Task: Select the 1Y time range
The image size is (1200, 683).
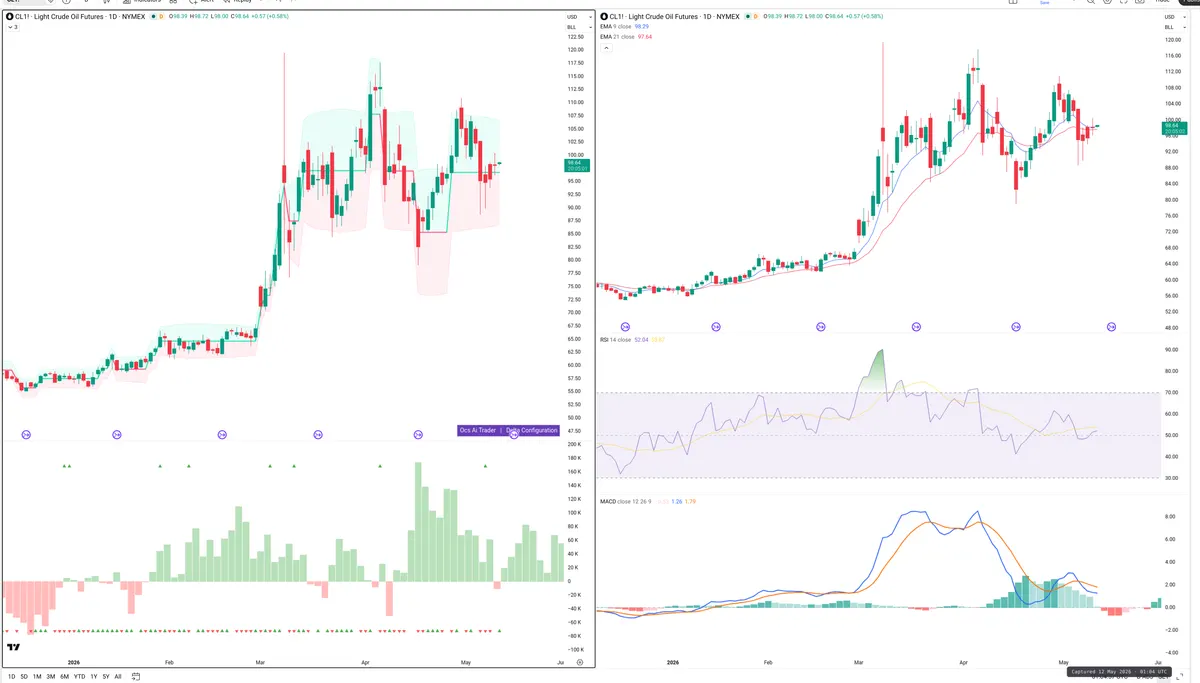Action: (94, 677)
